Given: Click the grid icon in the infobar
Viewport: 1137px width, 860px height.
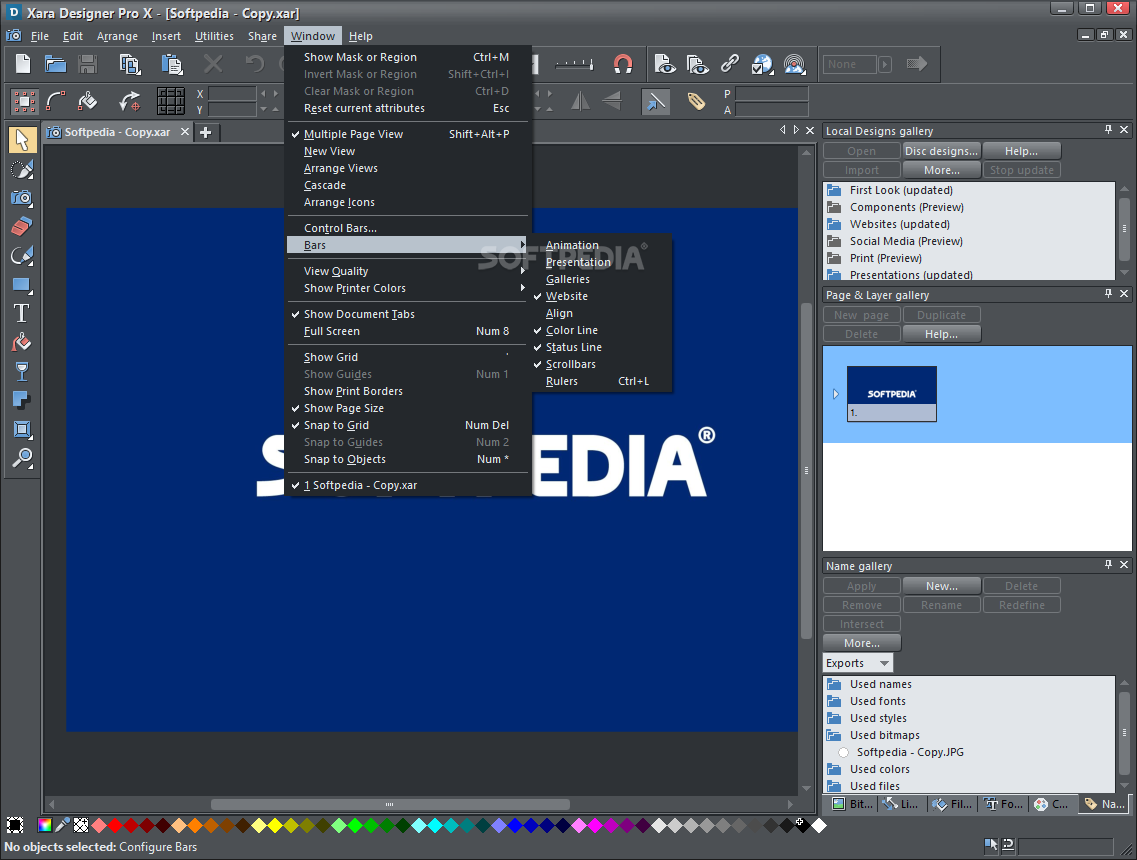Looking at the screenshot, I should [171, 101].
